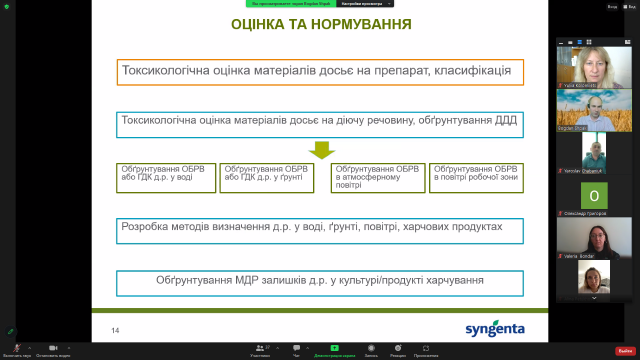This screenshot has width=640, height=360.
Task: Click the box 'Обґрунтування ОБРВ або ГДК д.р. у ґрунті'
Action: click(x=267, y=178)
